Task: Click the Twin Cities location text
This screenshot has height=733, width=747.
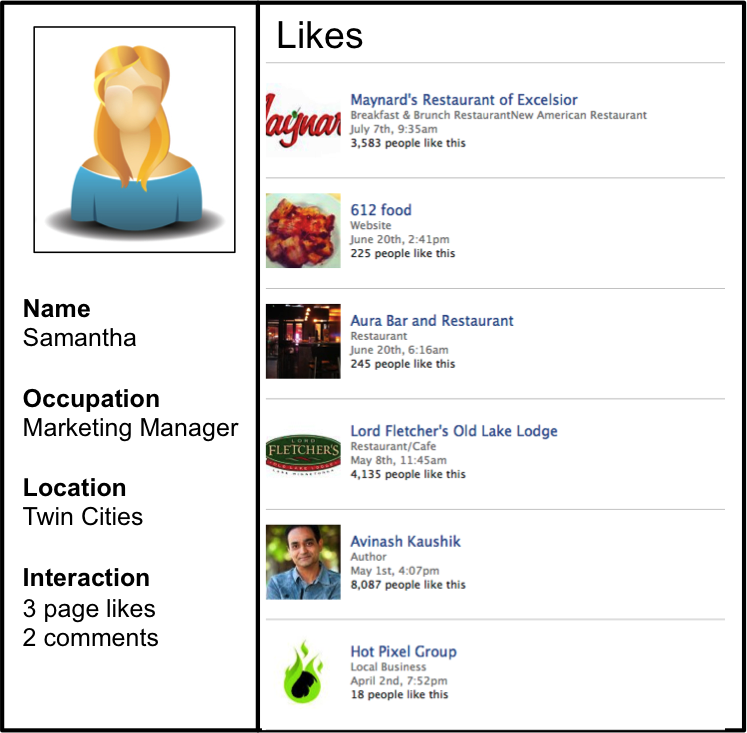Action: [x=83, y=517]
